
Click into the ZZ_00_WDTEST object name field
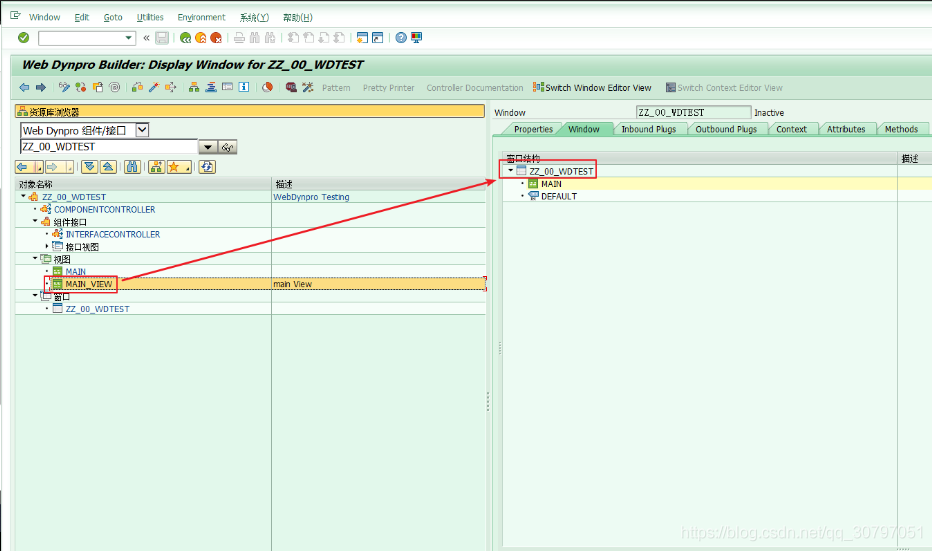(x=109, y=147)
